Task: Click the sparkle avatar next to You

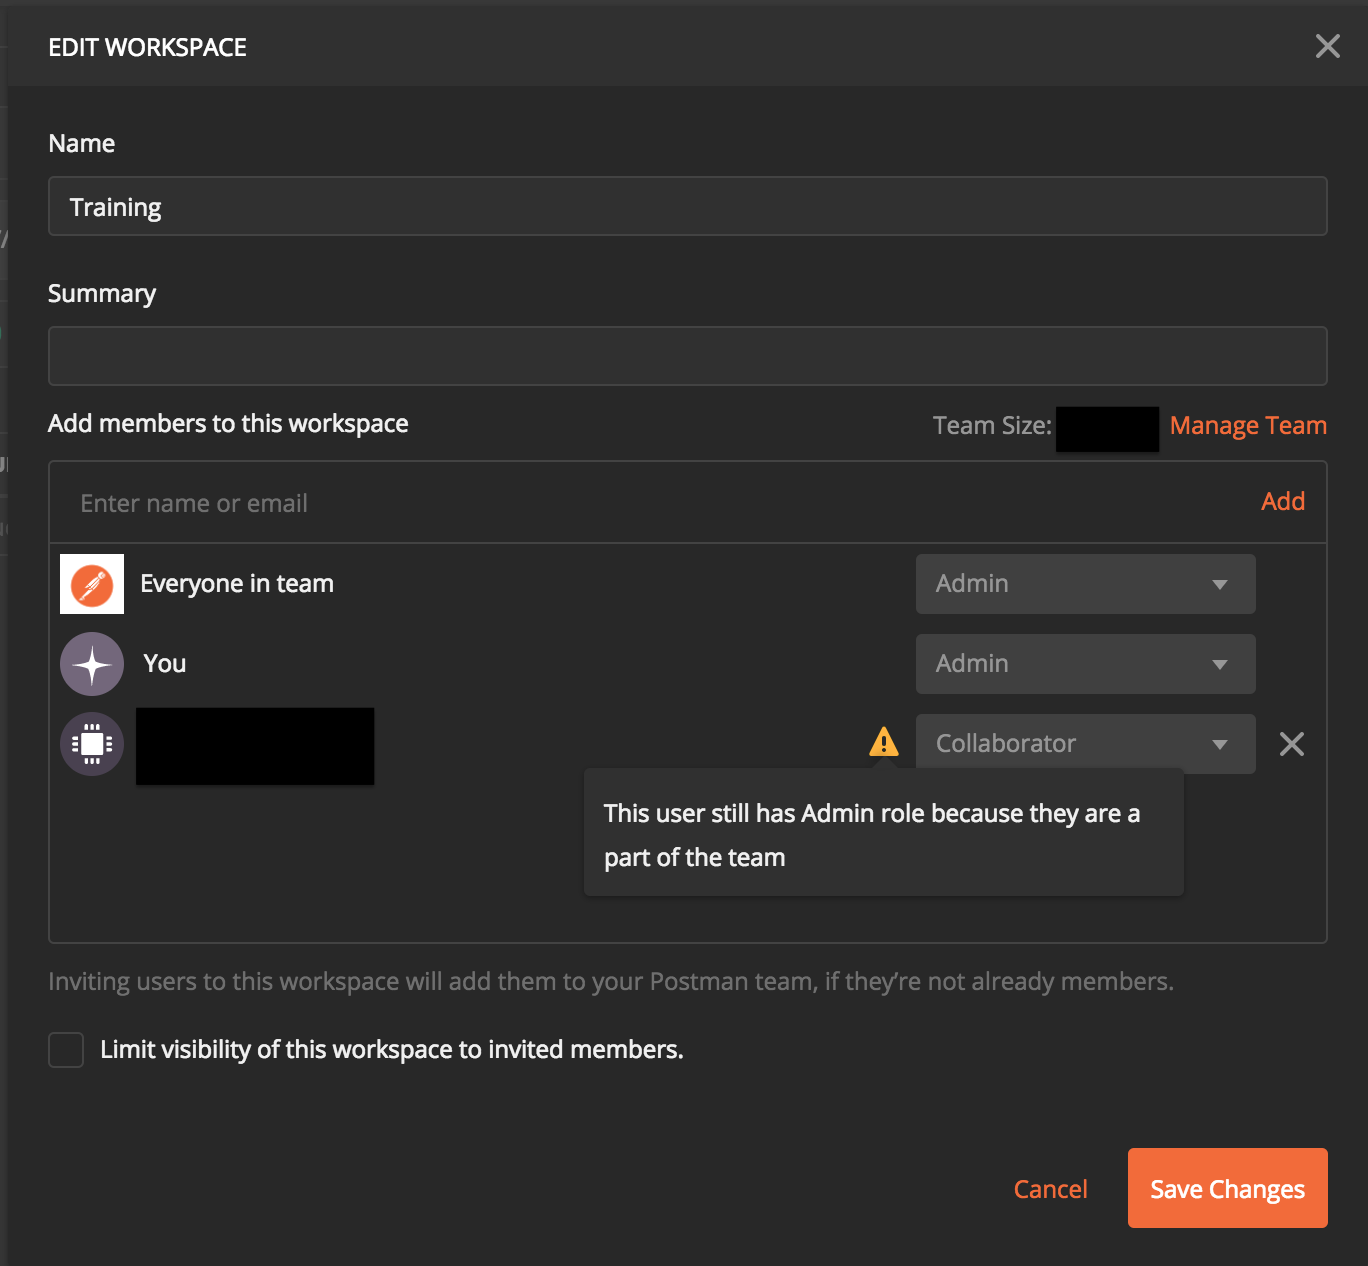Action: point(91,663)
